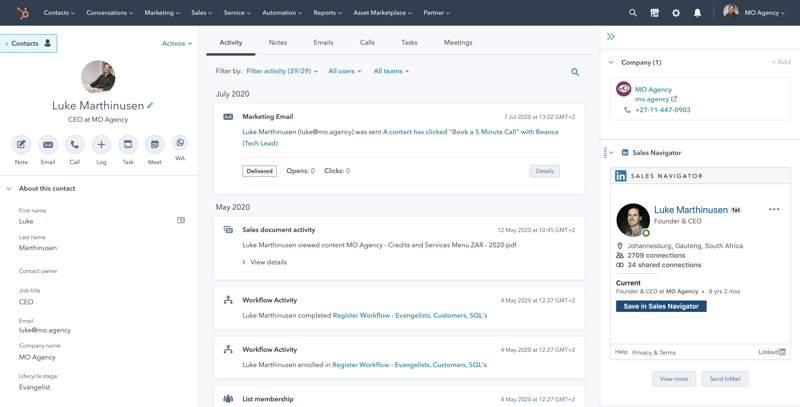Click the account avatar in top bar
Image resolution: width=800 pixels, height=407 pixels.
coord(731,12)
